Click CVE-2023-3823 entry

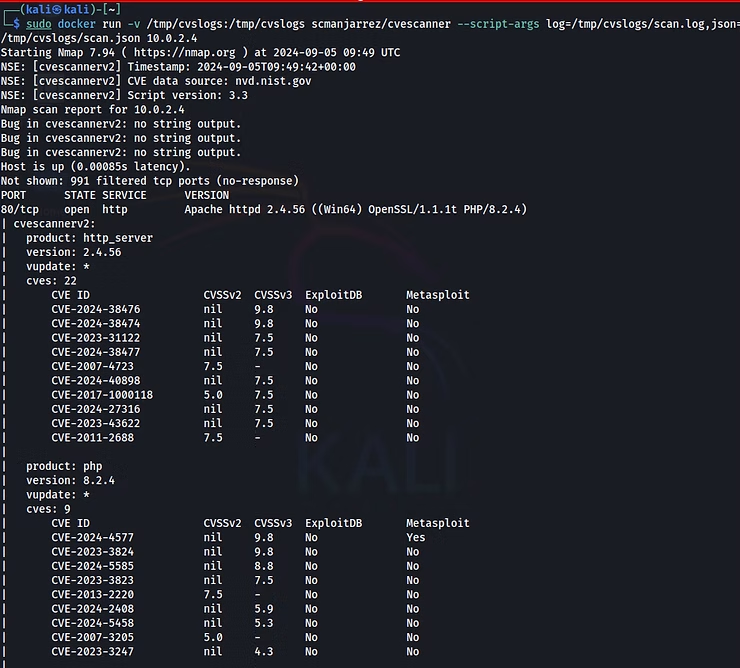92,580
